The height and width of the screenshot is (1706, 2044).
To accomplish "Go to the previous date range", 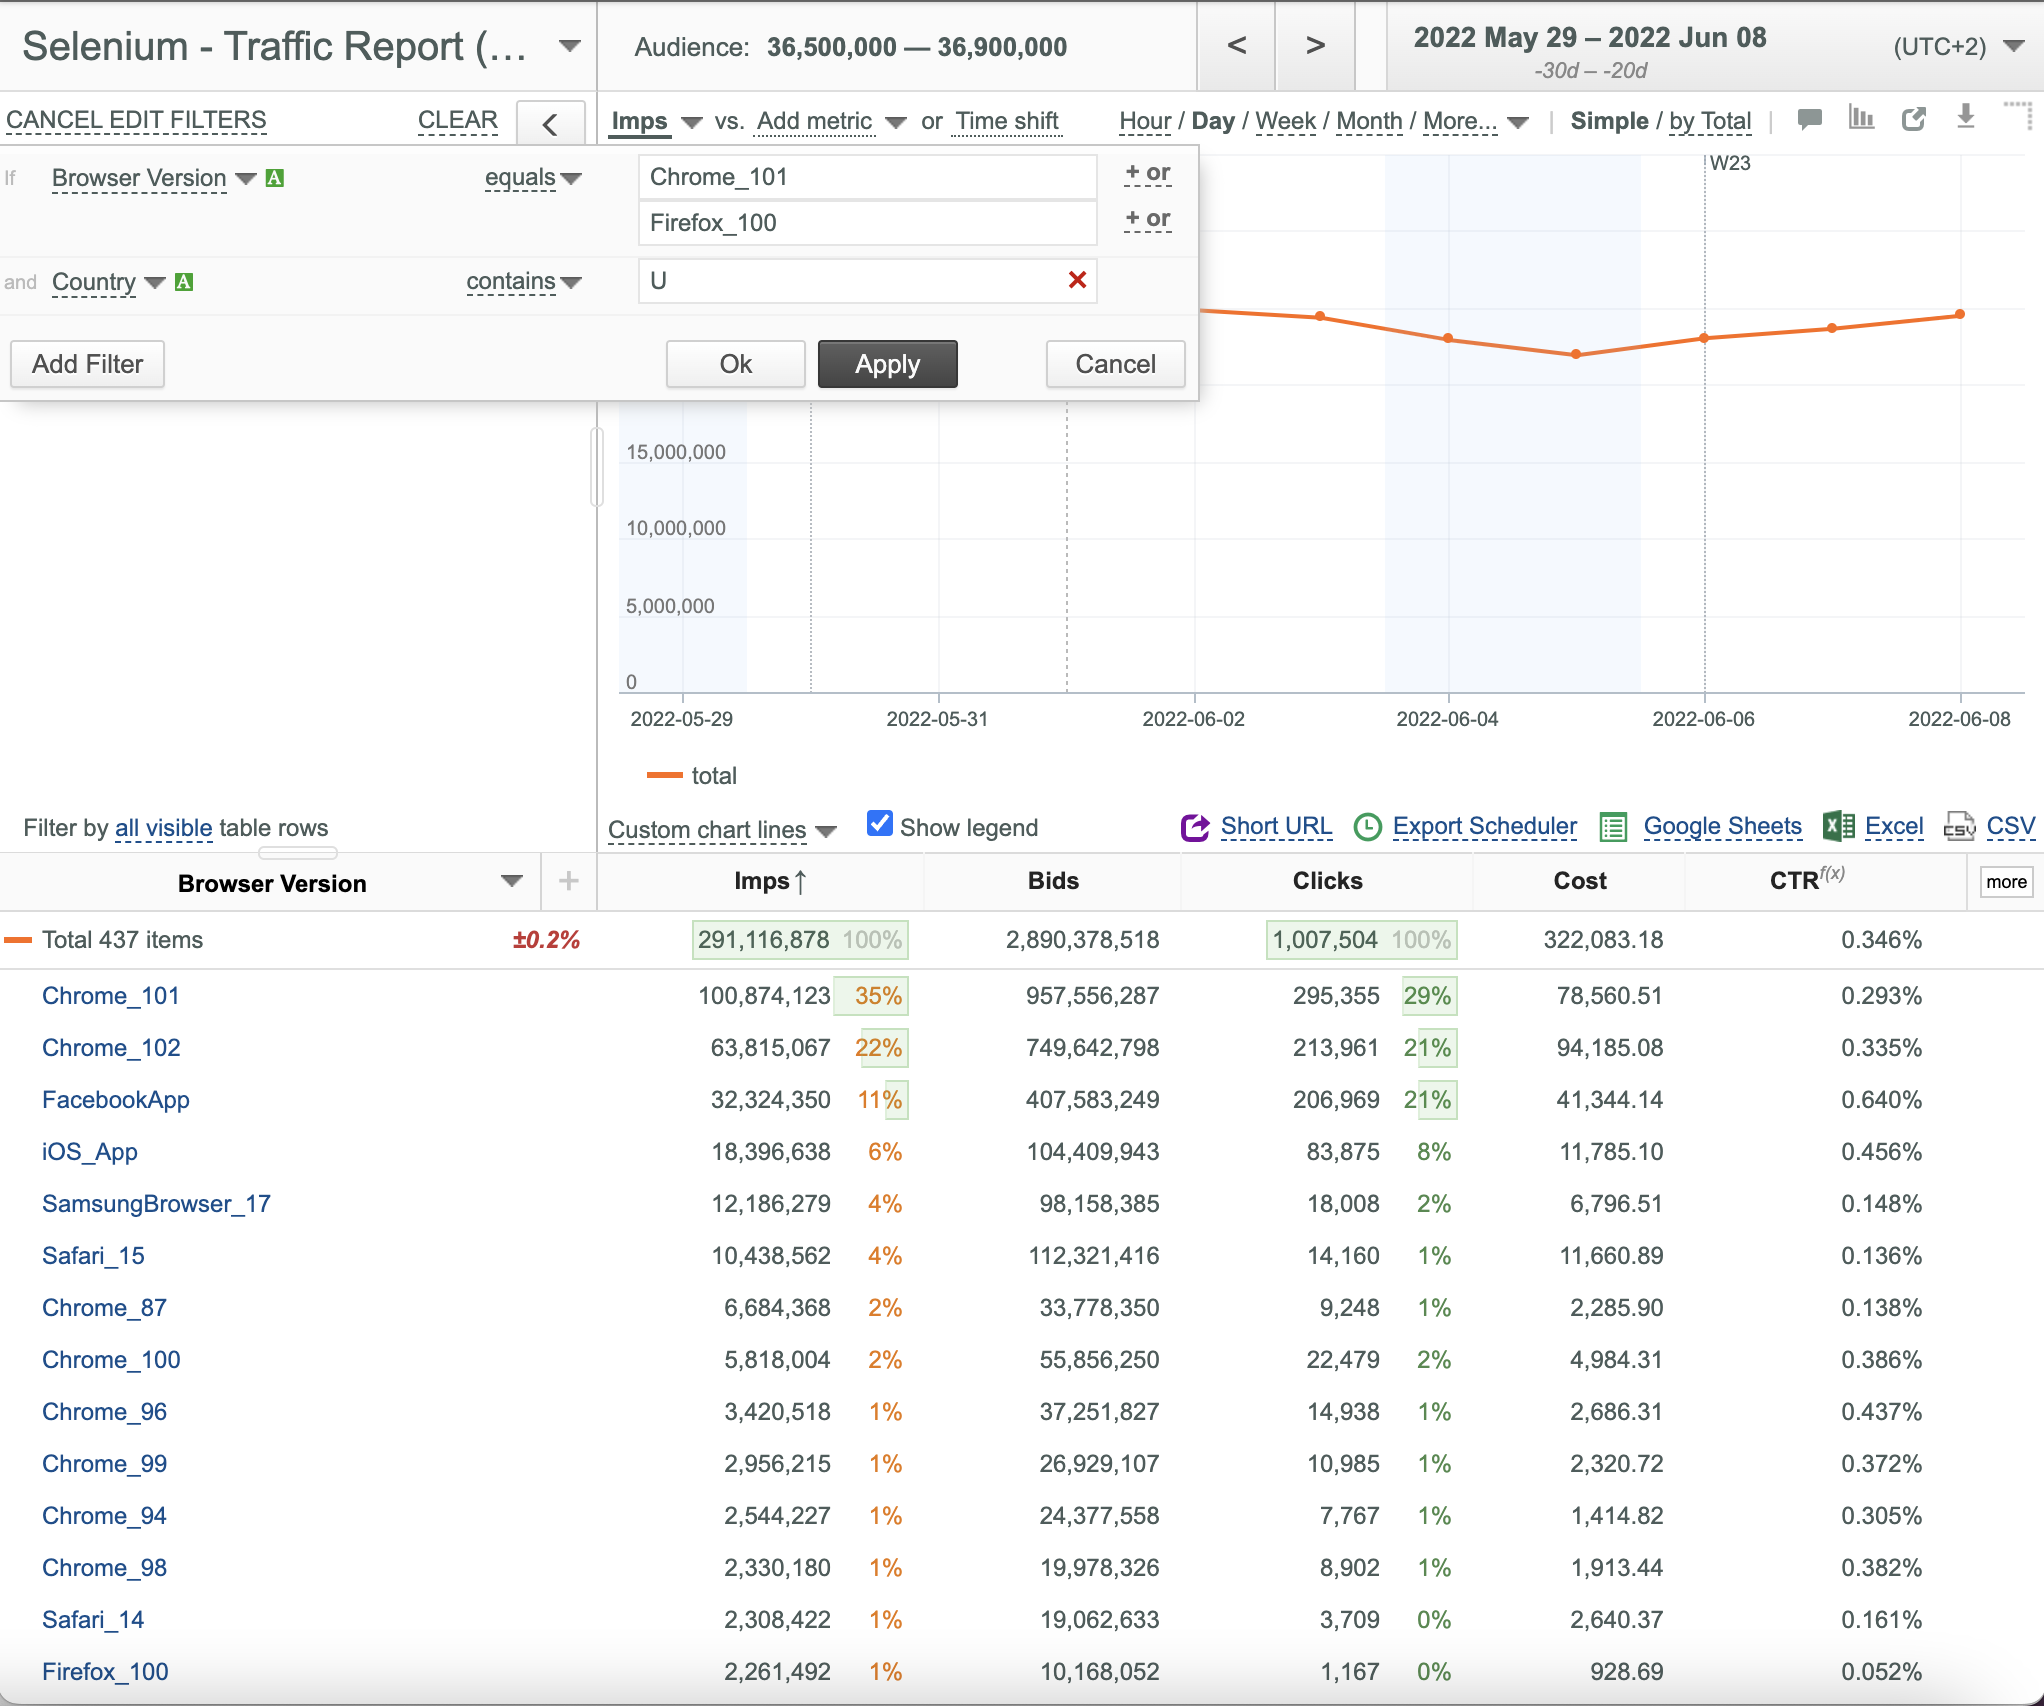I will point(1237,45).
